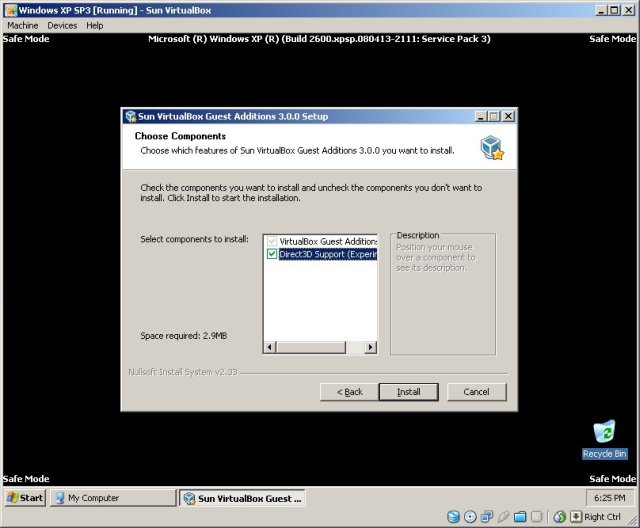Screen dimensions: 640x528
Task: Click the VirtualBox Guest Additions checkbox
Action: pos(272,241)
